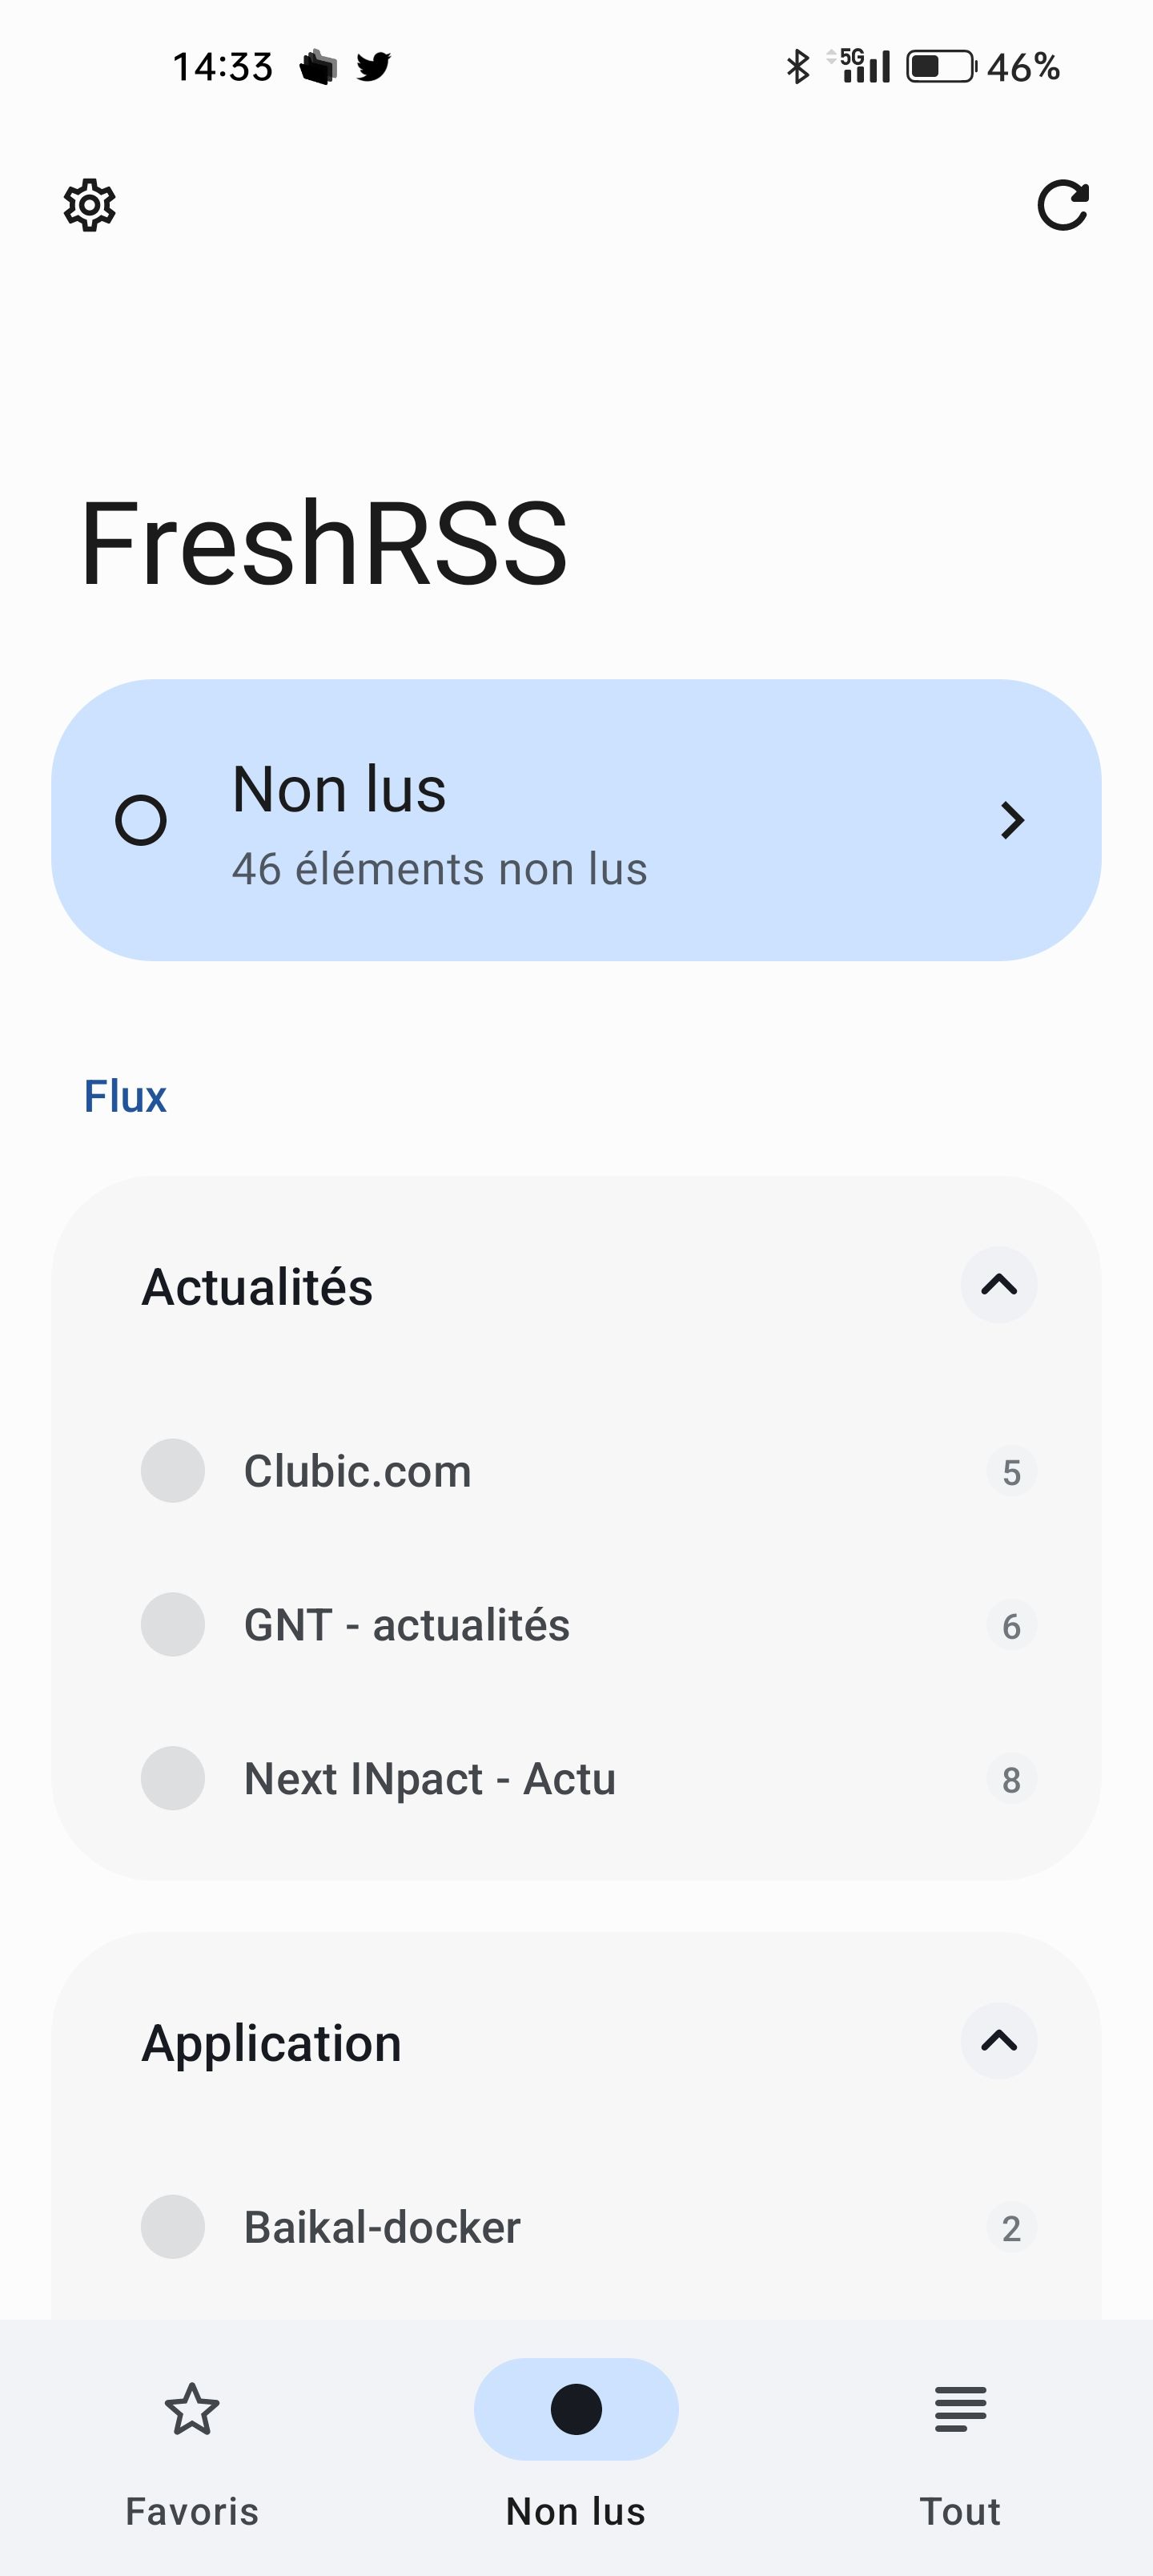The height and width of the screenshot is (2576, 1153).
Task: Tap the circle icon in Non lus card
Action: coord(141,821)
